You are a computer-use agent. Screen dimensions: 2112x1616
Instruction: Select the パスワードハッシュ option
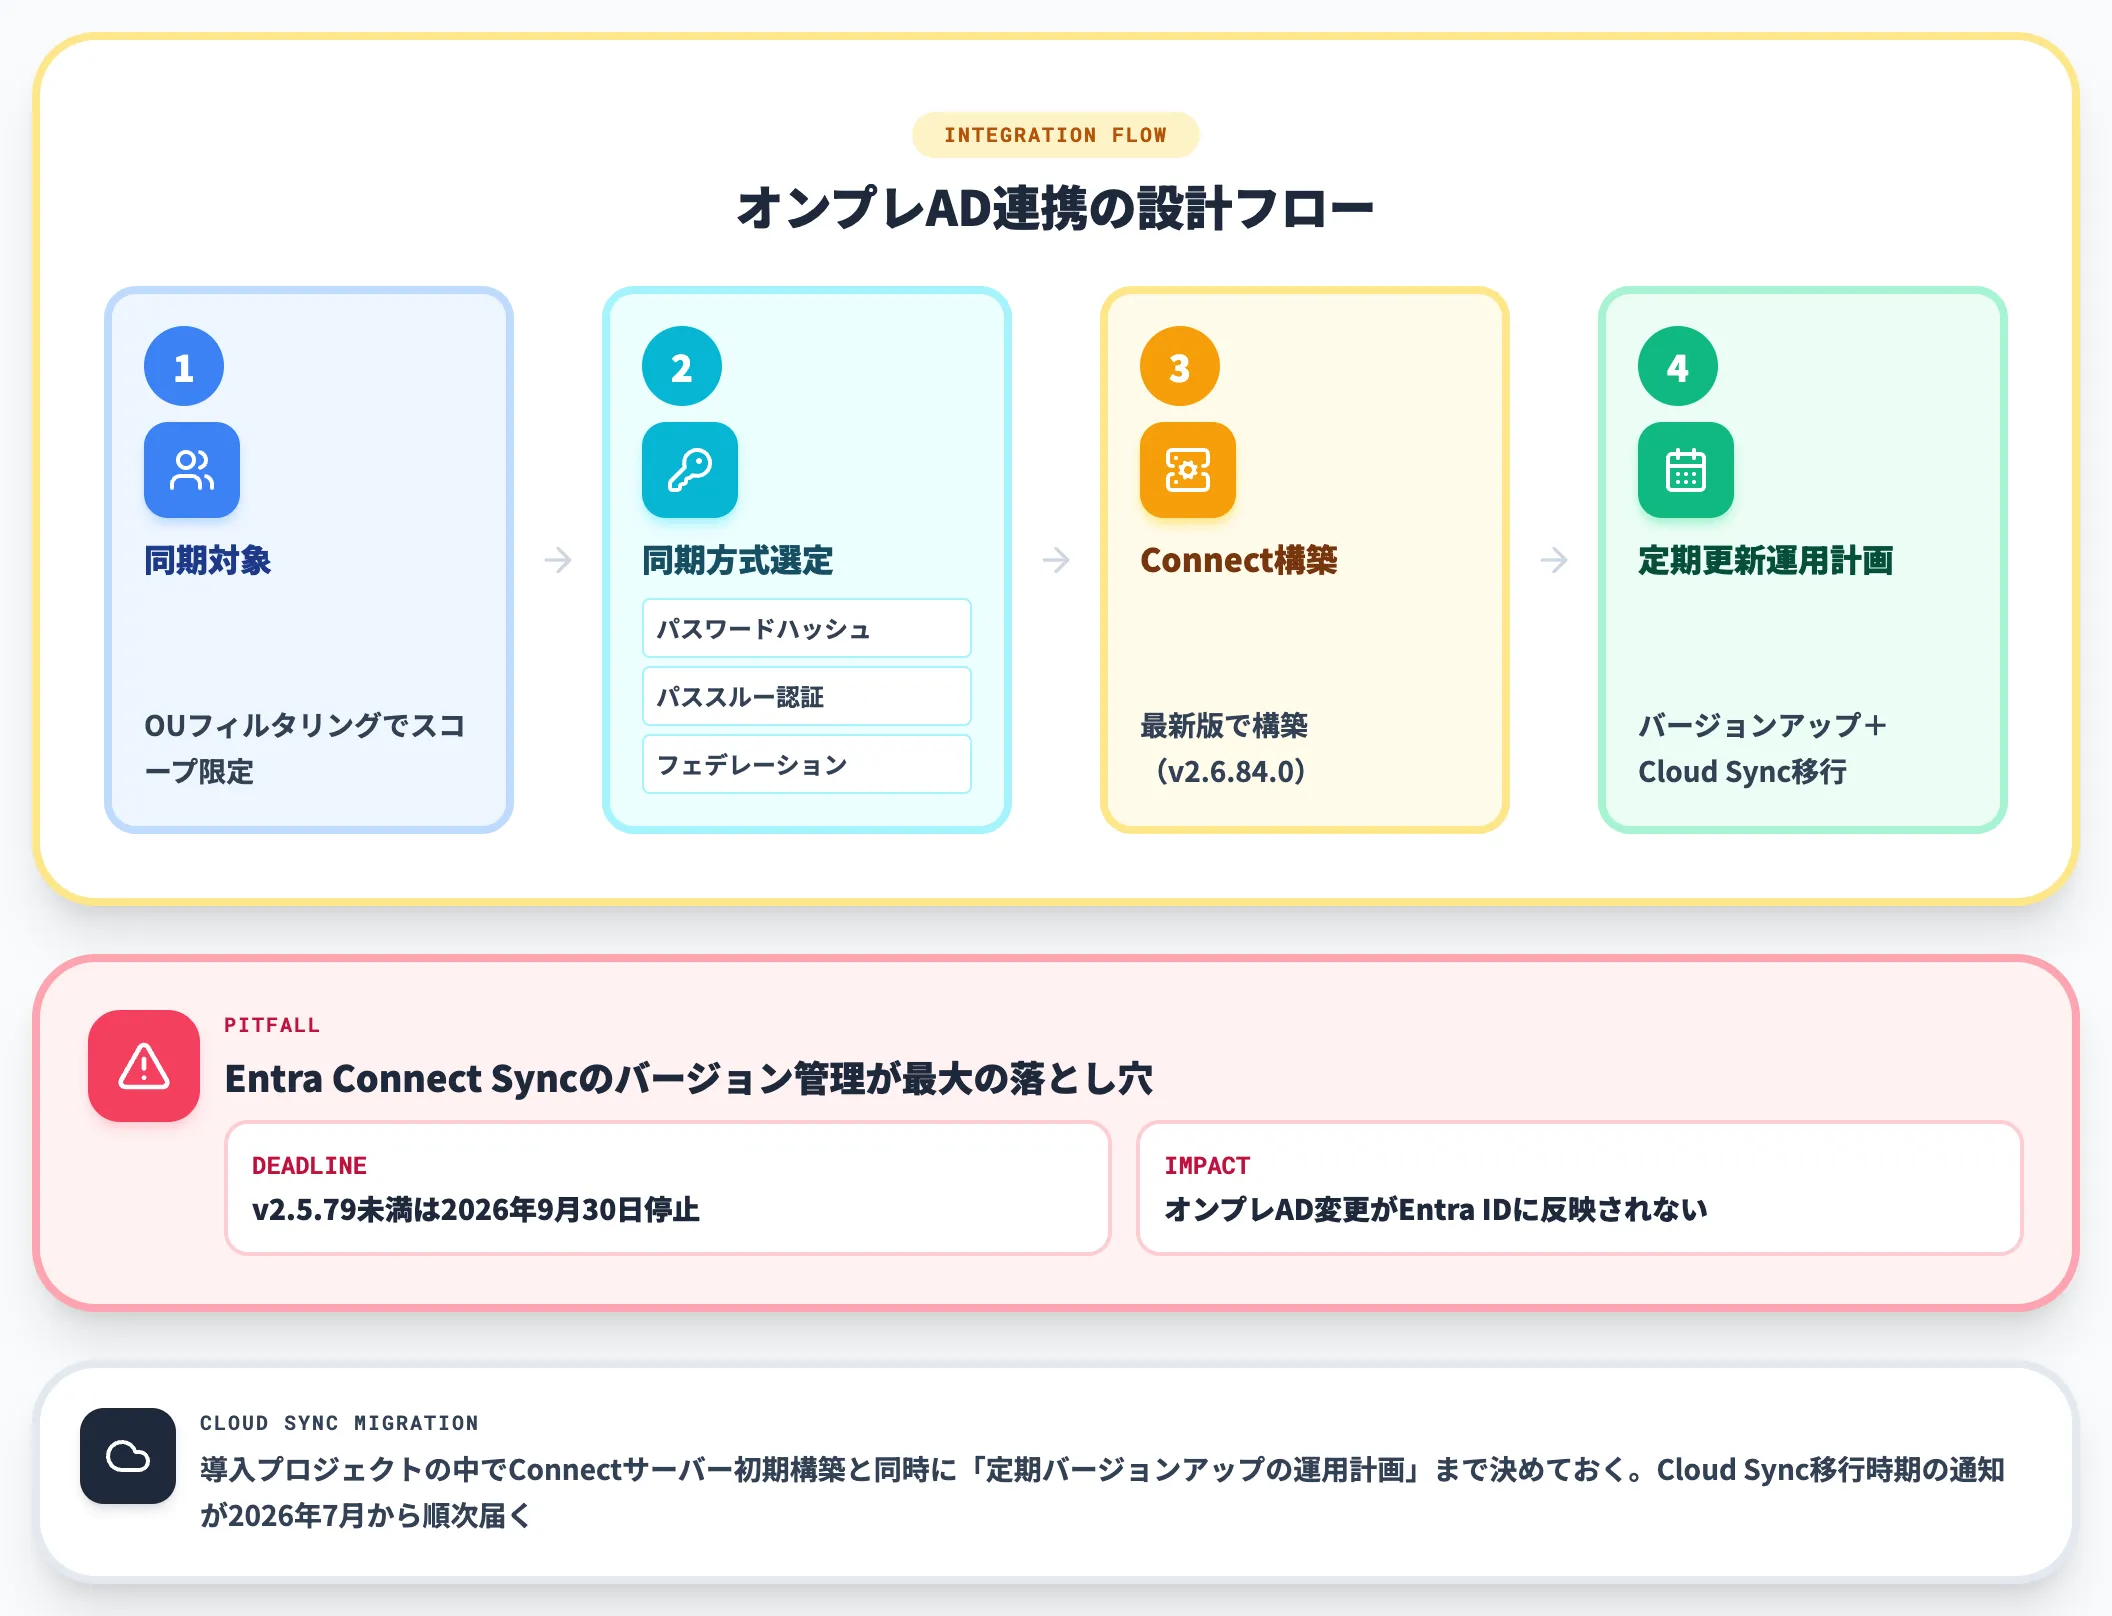[807, 628]
